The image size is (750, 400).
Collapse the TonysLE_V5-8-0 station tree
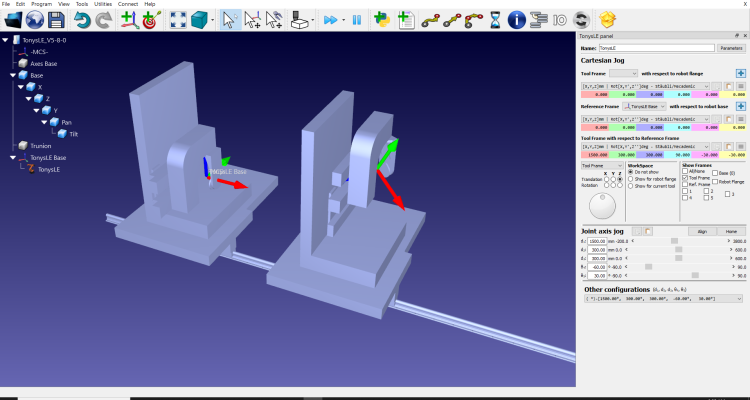point(5,40)
